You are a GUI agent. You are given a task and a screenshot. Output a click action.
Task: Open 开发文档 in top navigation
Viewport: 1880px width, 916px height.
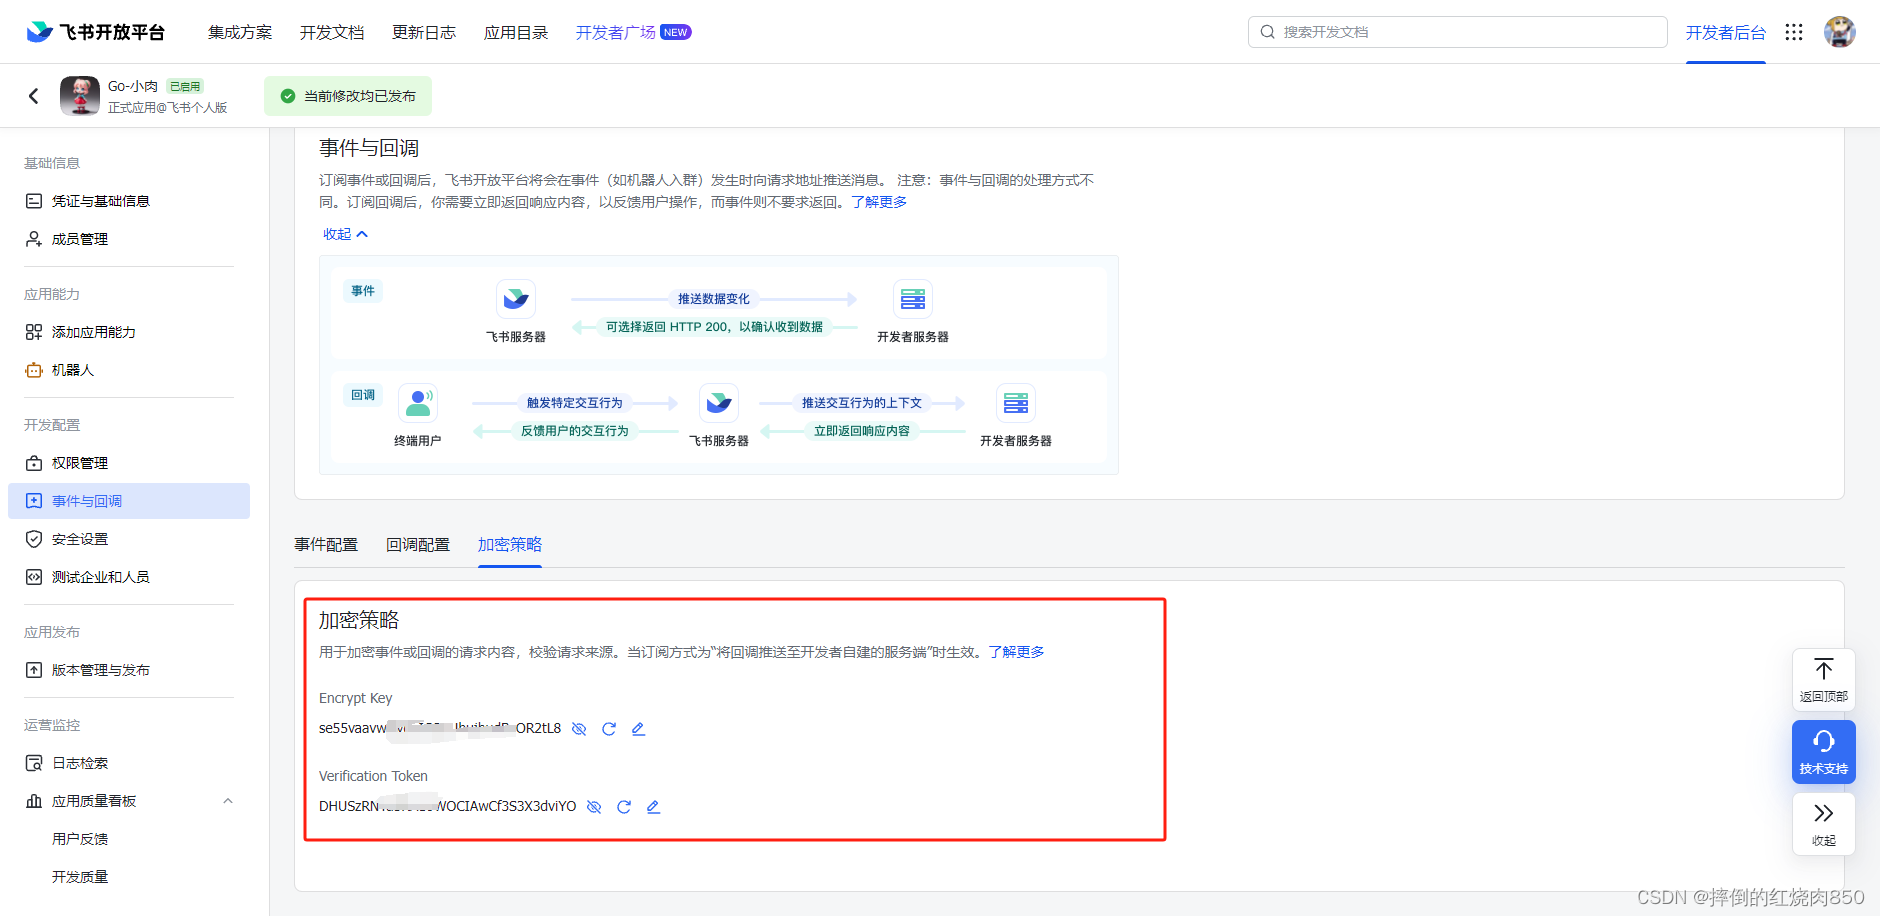coord(332,32)
